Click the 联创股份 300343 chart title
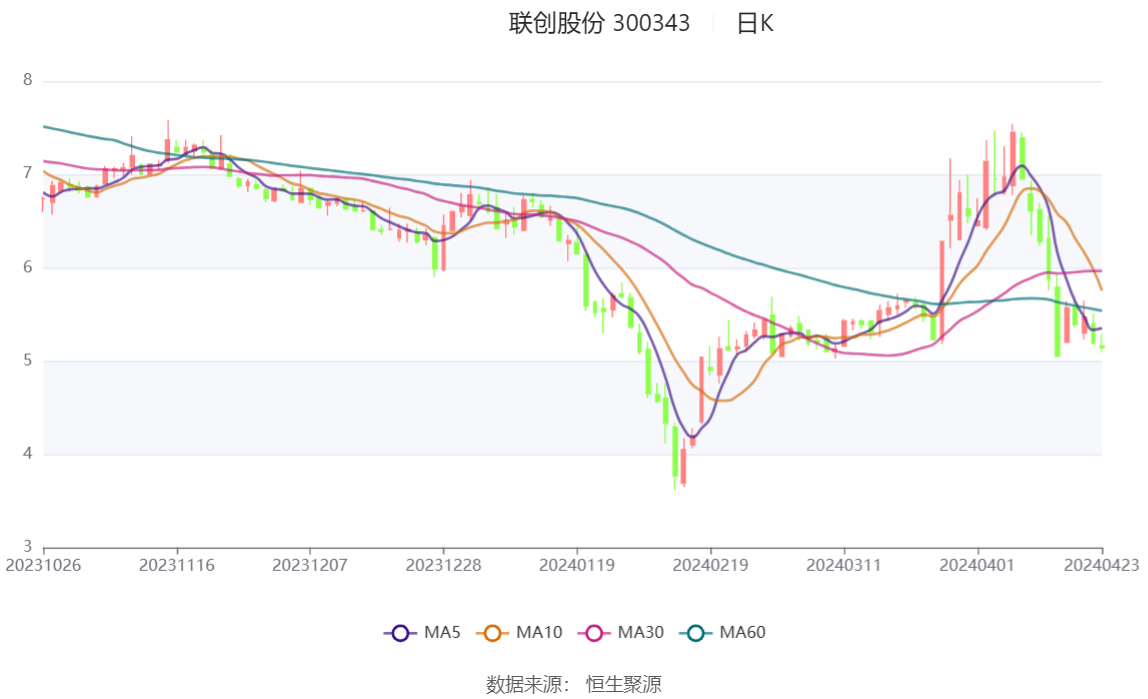This screenshot has width=1148, height=699. click(599, 24)
